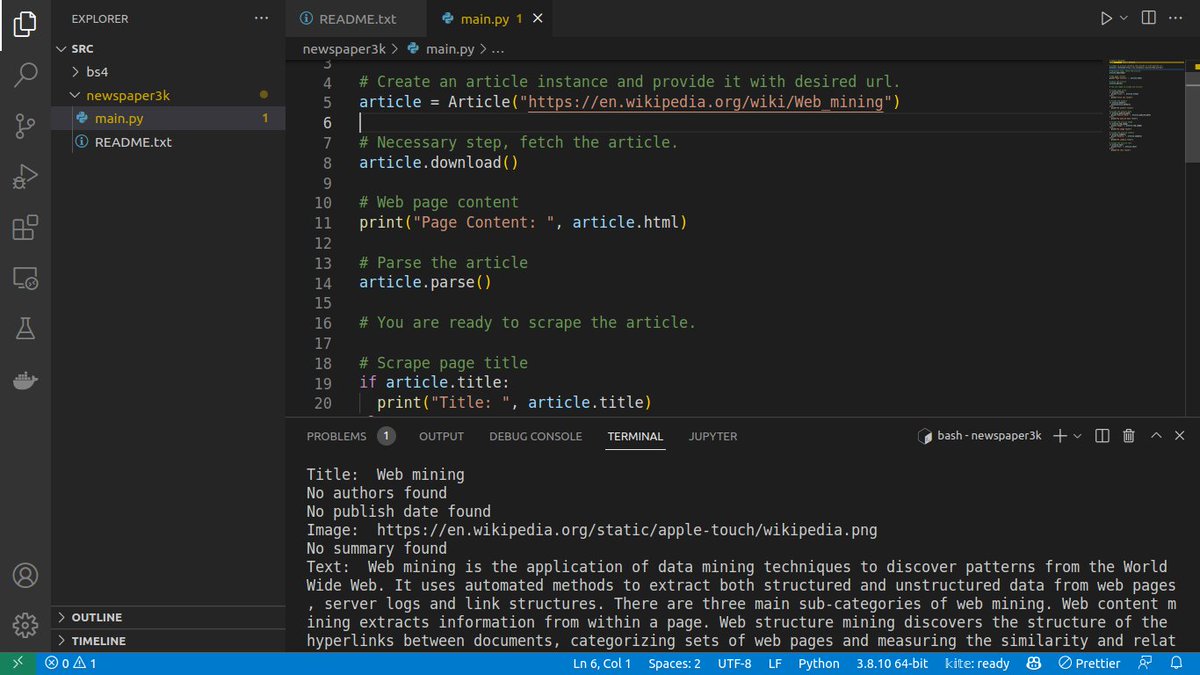Run the Python file
The image size is (1200, 675).
(1106, 18)
